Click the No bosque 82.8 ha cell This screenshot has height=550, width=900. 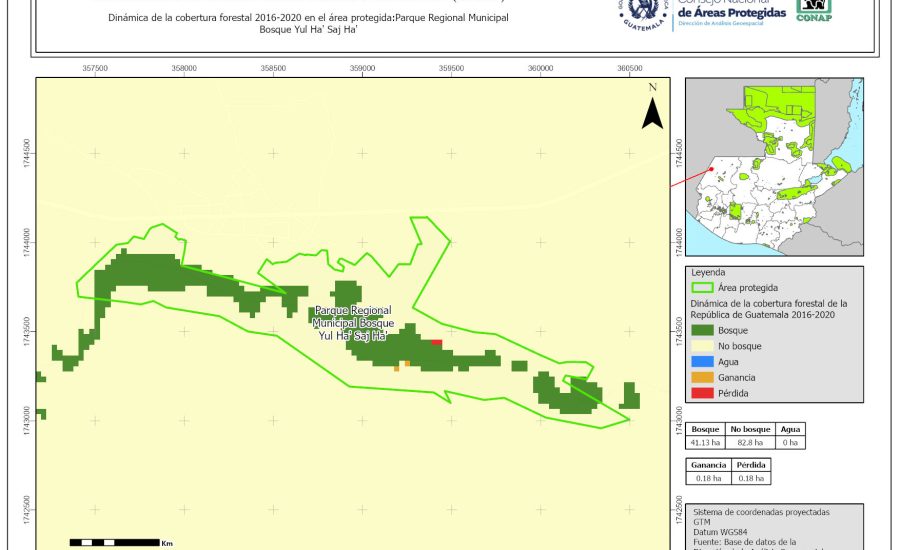(x=750, y=442)
